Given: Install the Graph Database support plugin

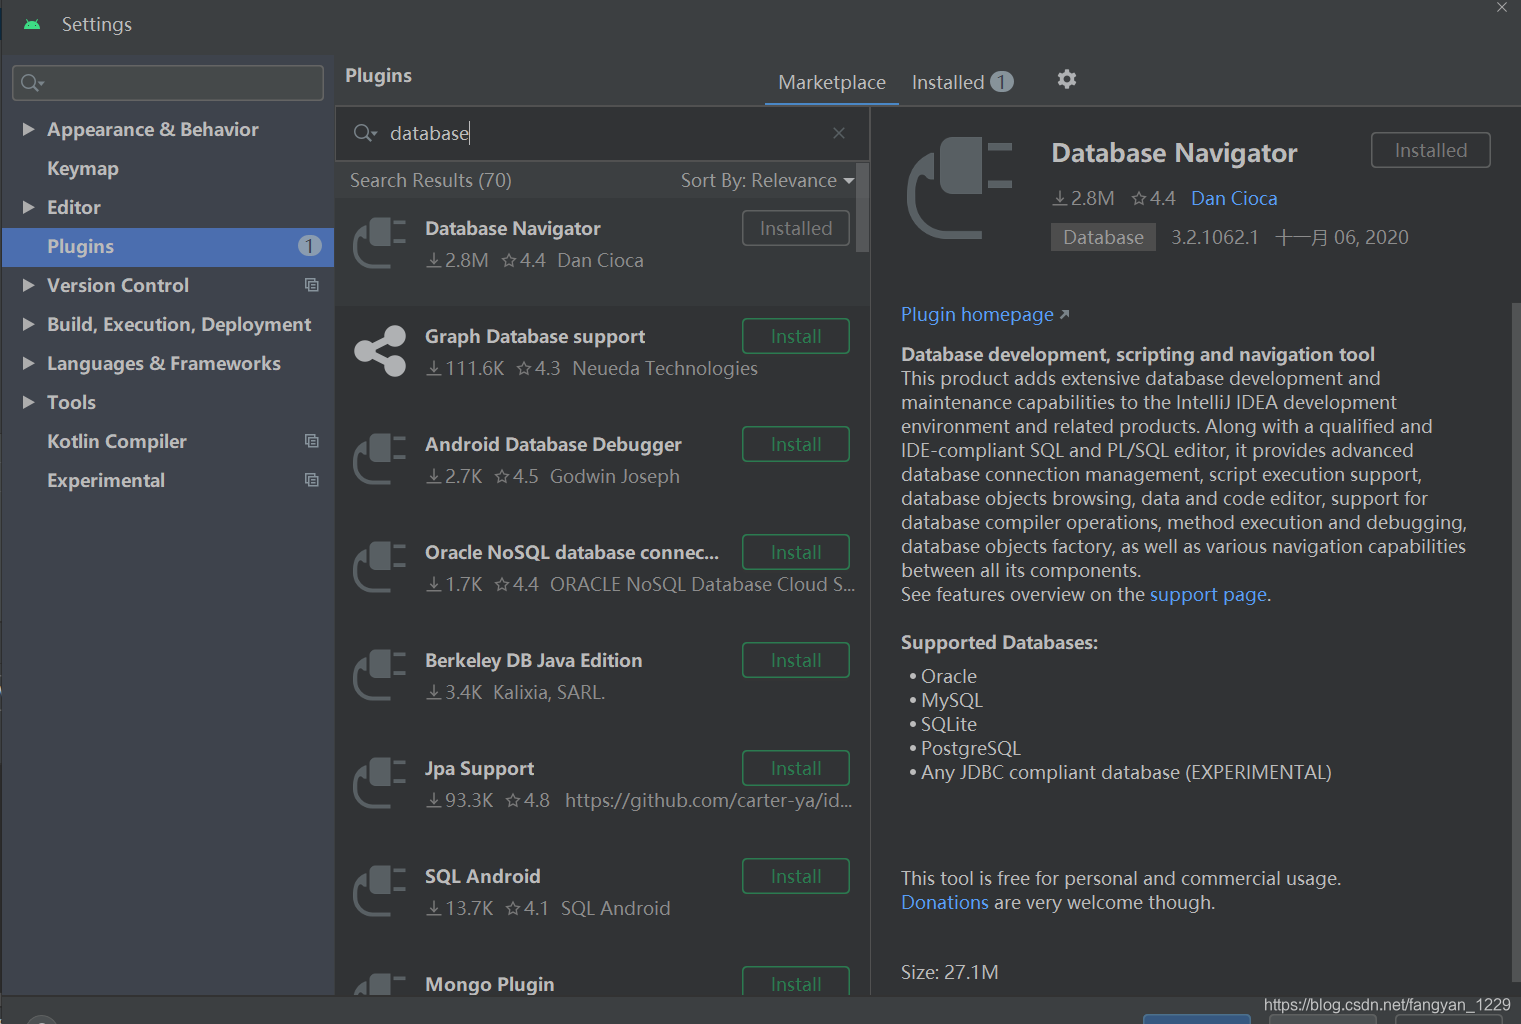Looking at the screenshot, I should (x=795, y=335).
